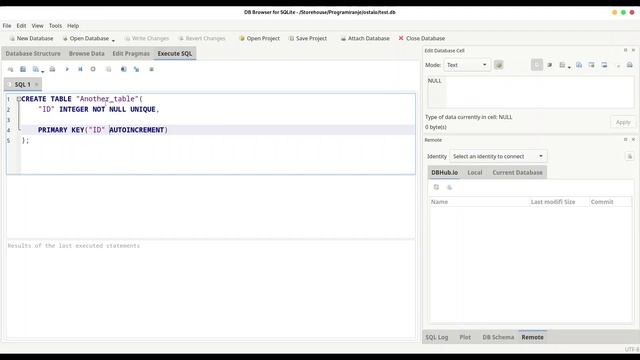Select the Local tab in Remote panel
640x360 pixels.
(475, 173)
